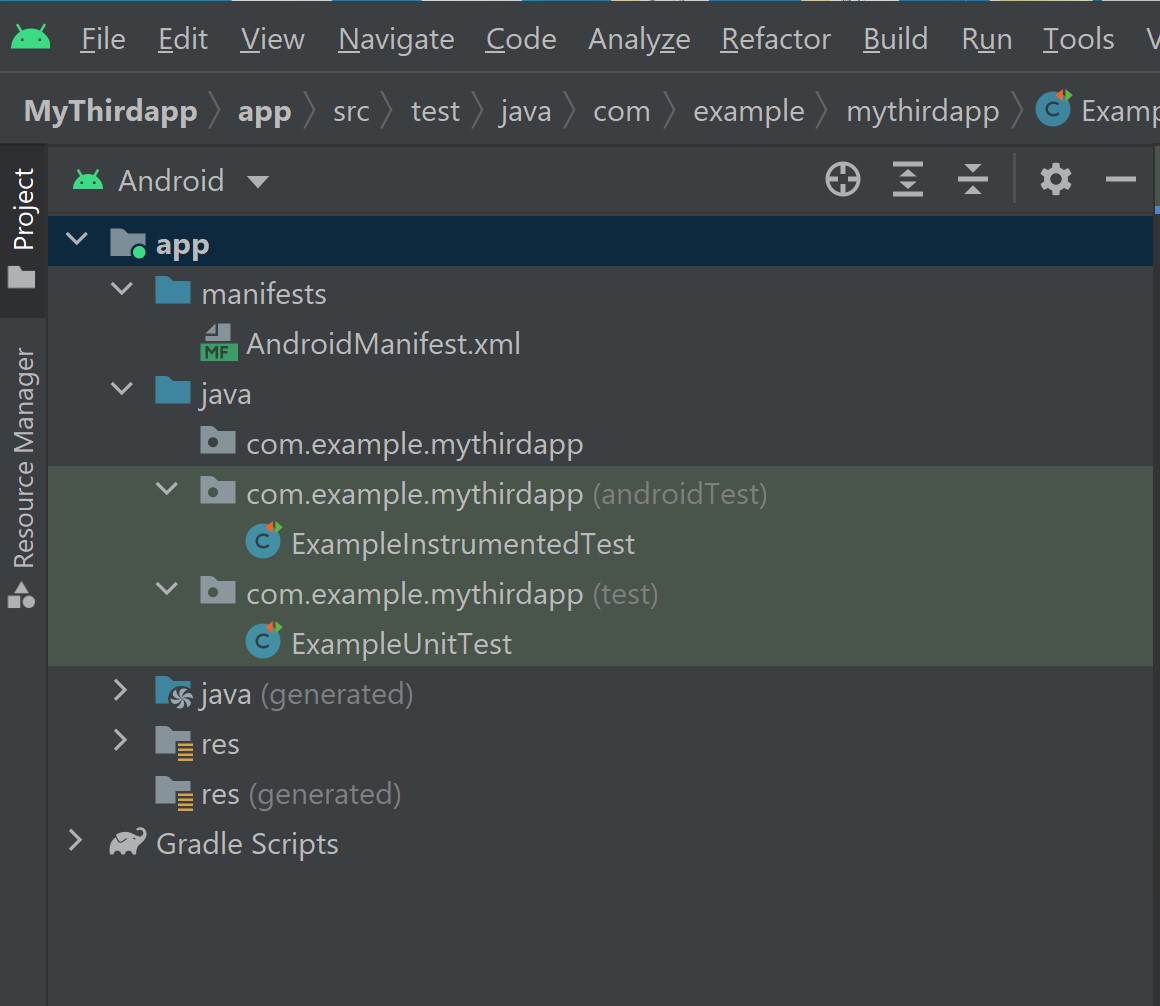
Task: Select the res folder icon
Action: coord(175,743)
